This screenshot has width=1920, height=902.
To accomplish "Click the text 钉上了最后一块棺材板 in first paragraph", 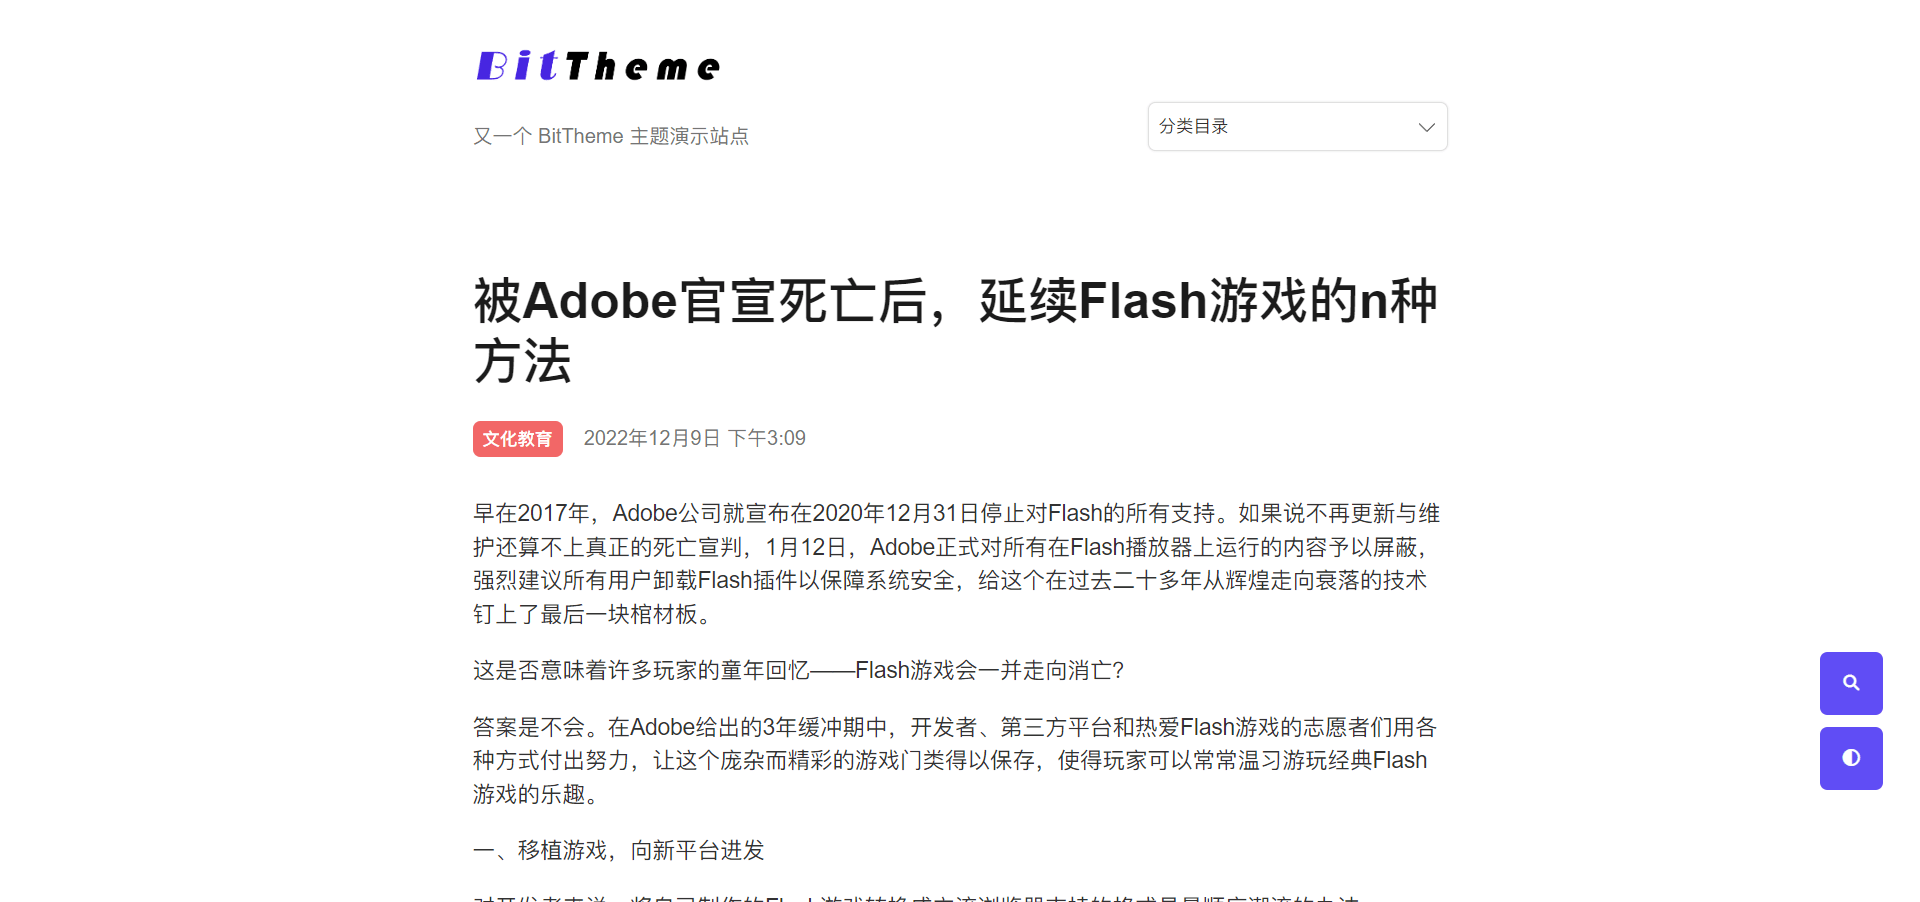I will coord(585,615).
